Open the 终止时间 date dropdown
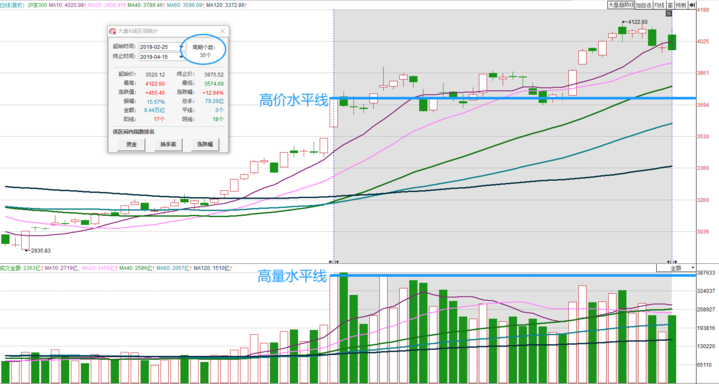This screenshot has width=719, height=384. pos(181,56)
